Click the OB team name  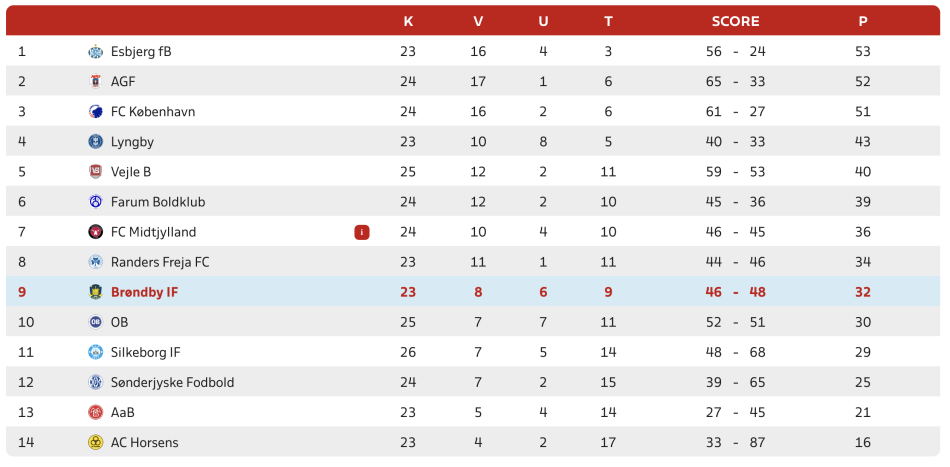point(119,322)
